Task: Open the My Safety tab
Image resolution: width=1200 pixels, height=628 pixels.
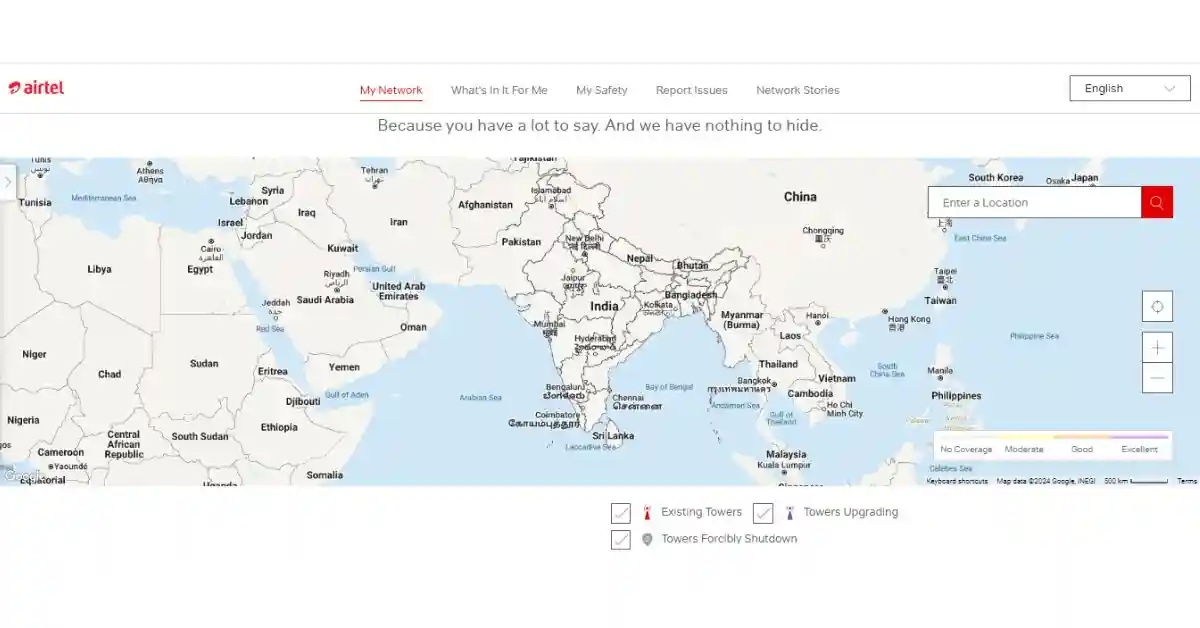Action: (x=602, y=90)
